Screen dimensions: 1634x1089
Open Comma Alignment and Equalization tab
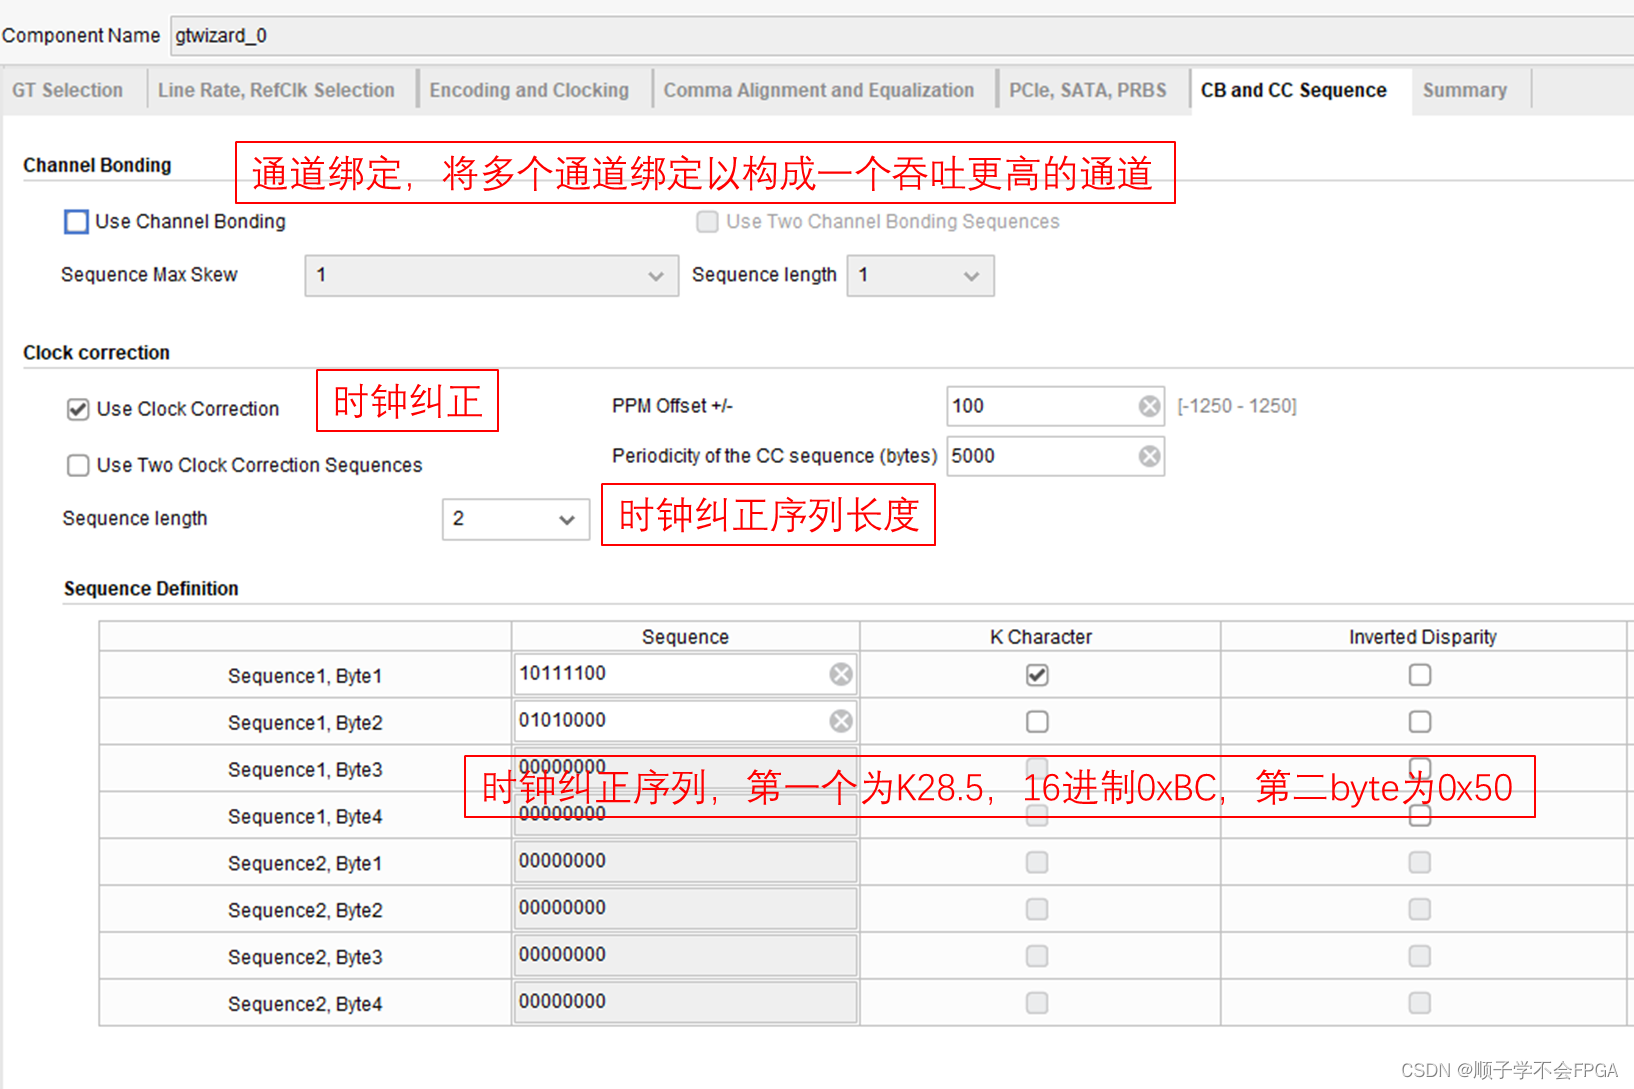[819, 90]
